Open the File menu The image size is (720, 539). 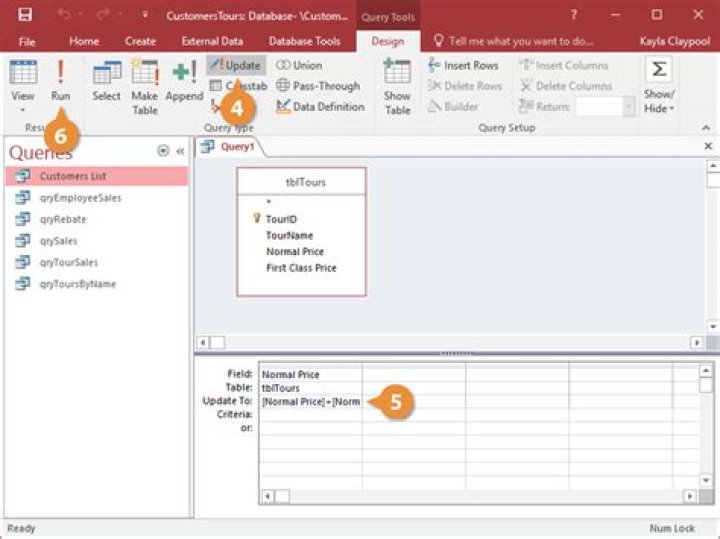27,41
